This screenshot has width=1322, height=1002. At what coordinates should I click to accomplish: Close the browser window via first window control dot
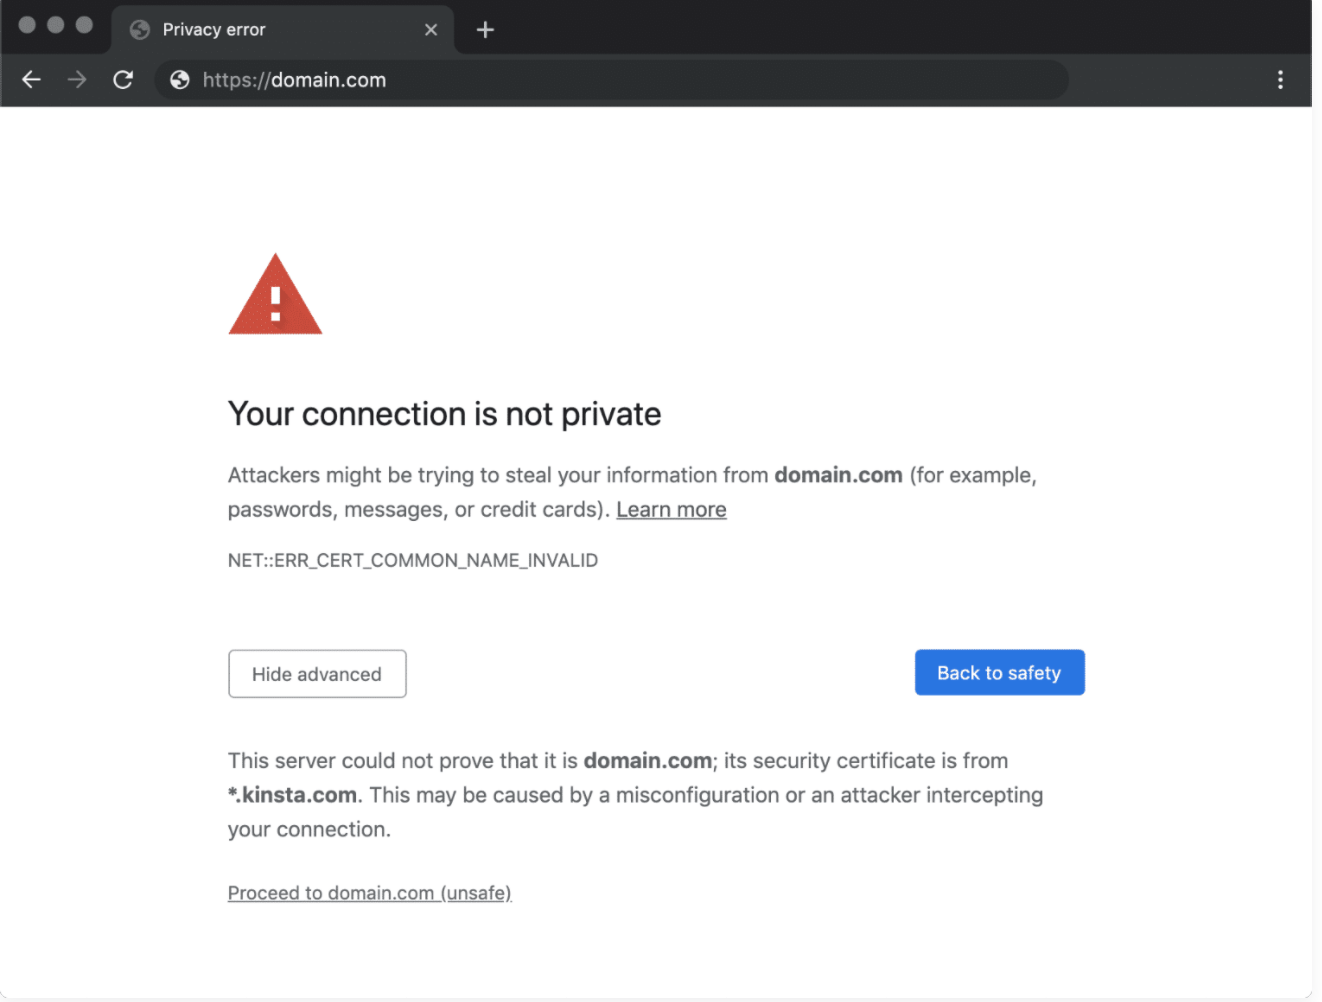27,25
